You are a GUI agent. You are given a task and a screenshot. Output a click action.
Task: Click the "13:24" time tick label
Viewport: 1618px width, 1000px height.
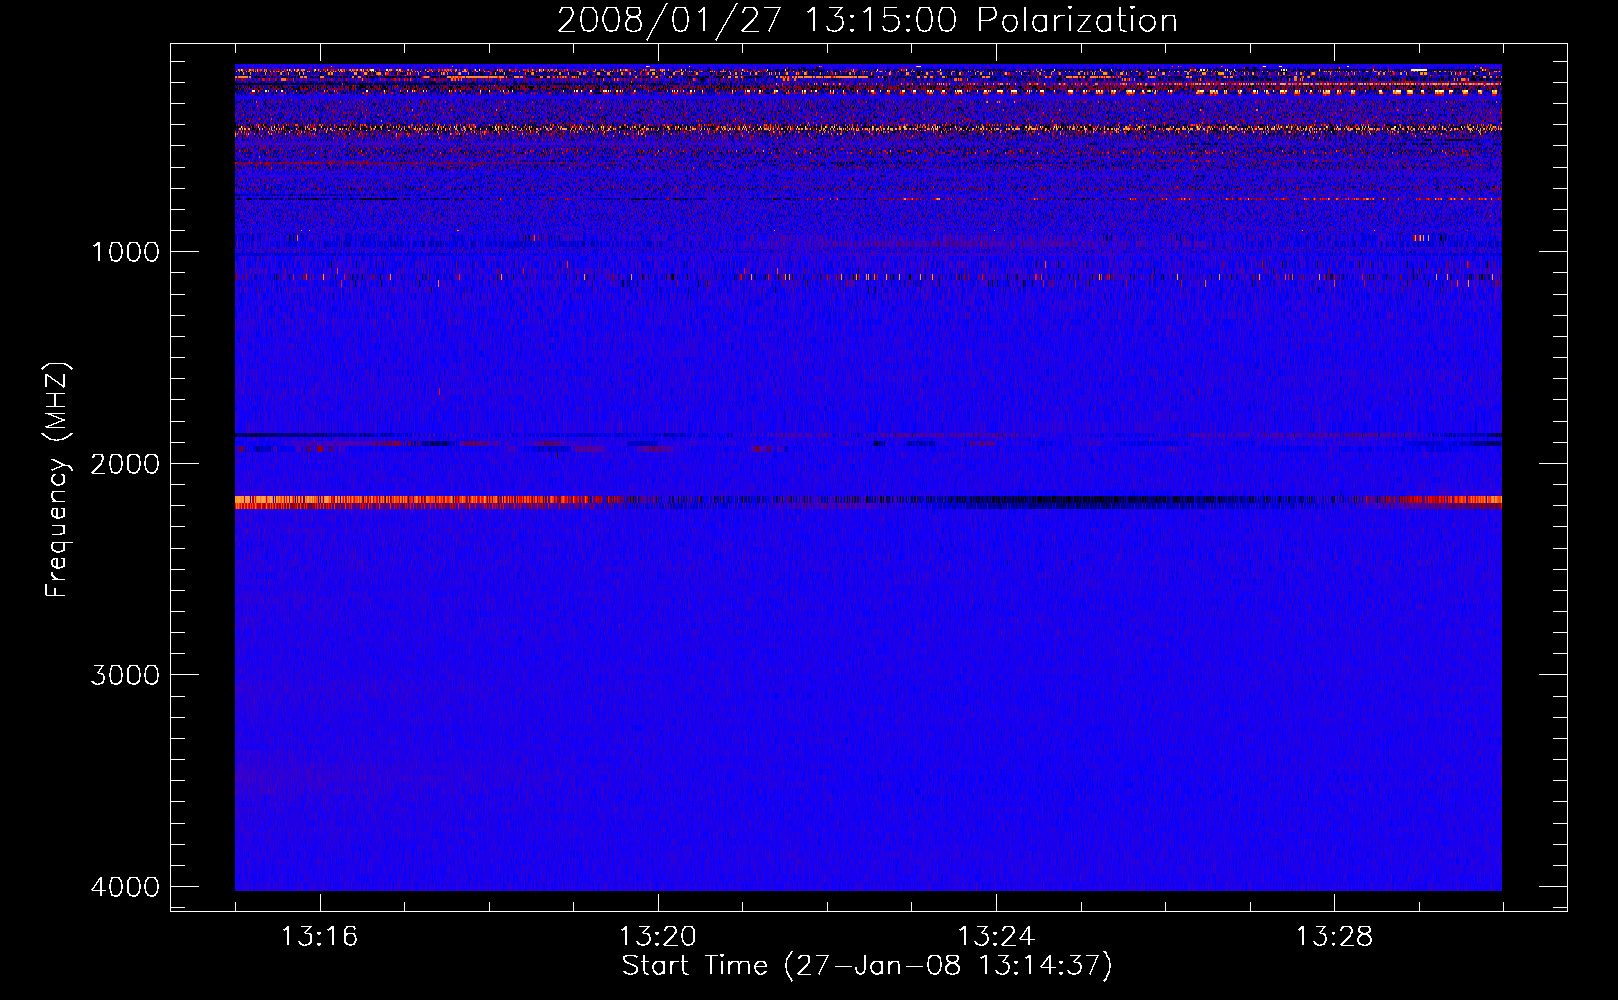pyautogui.click(x=996, y=937)
